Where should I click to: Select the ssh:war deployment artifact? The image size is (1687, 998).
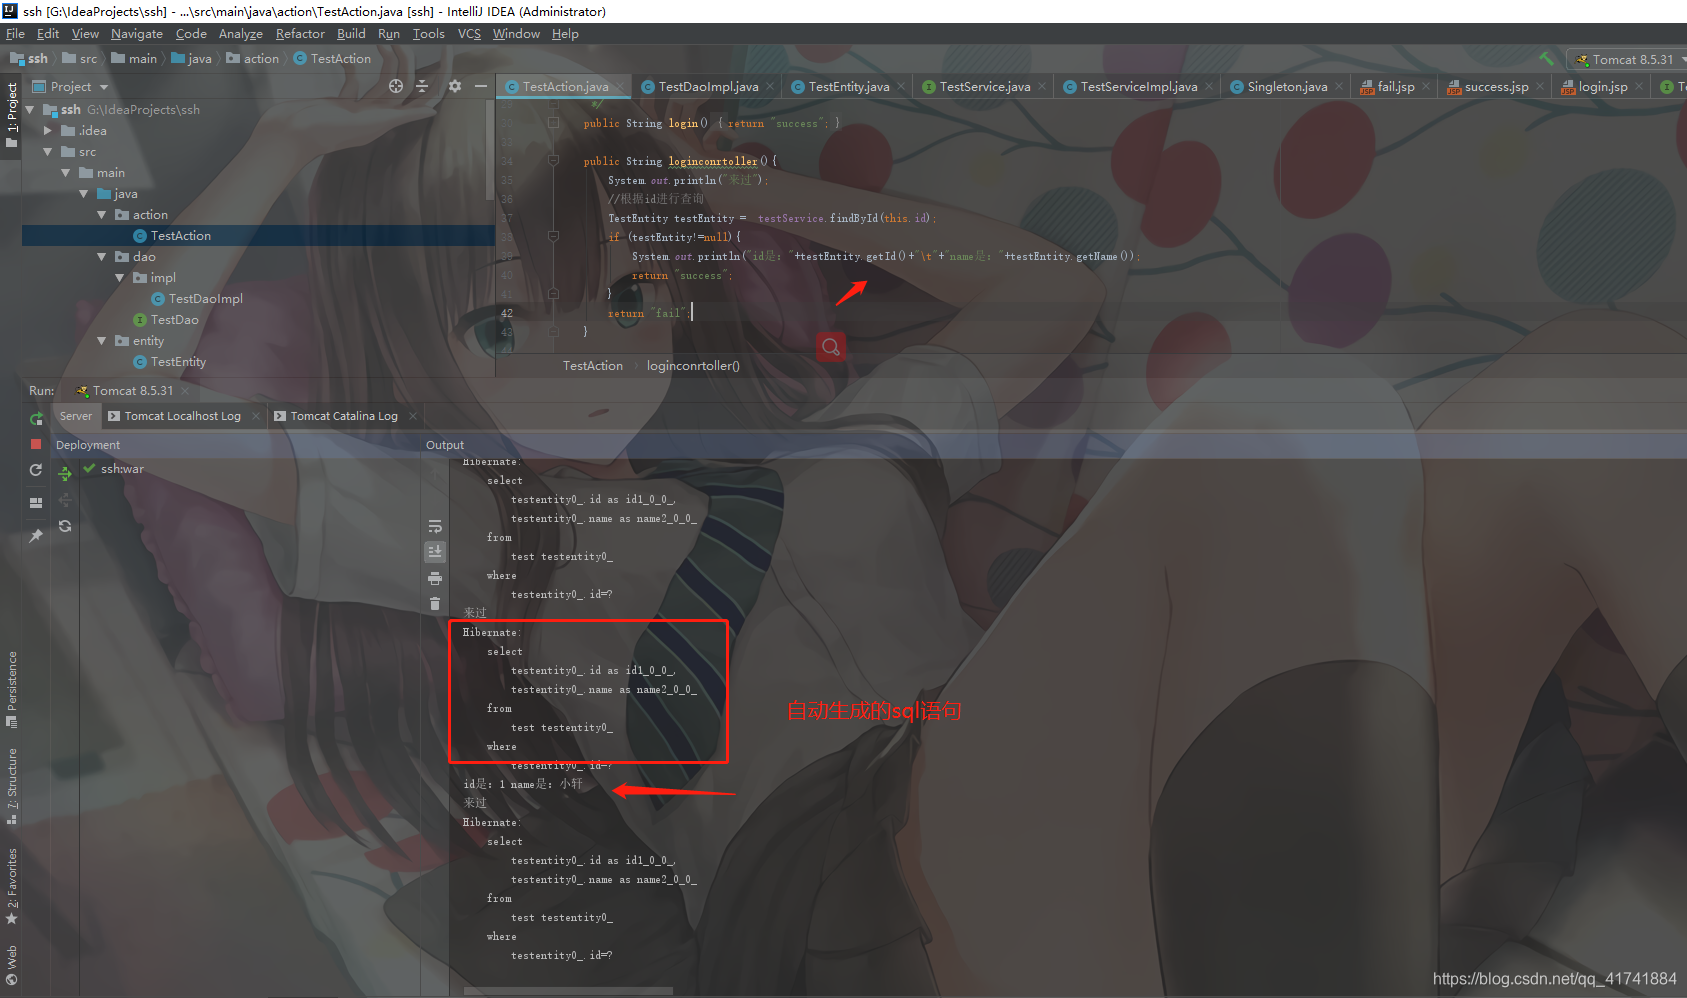coord(122,469)
